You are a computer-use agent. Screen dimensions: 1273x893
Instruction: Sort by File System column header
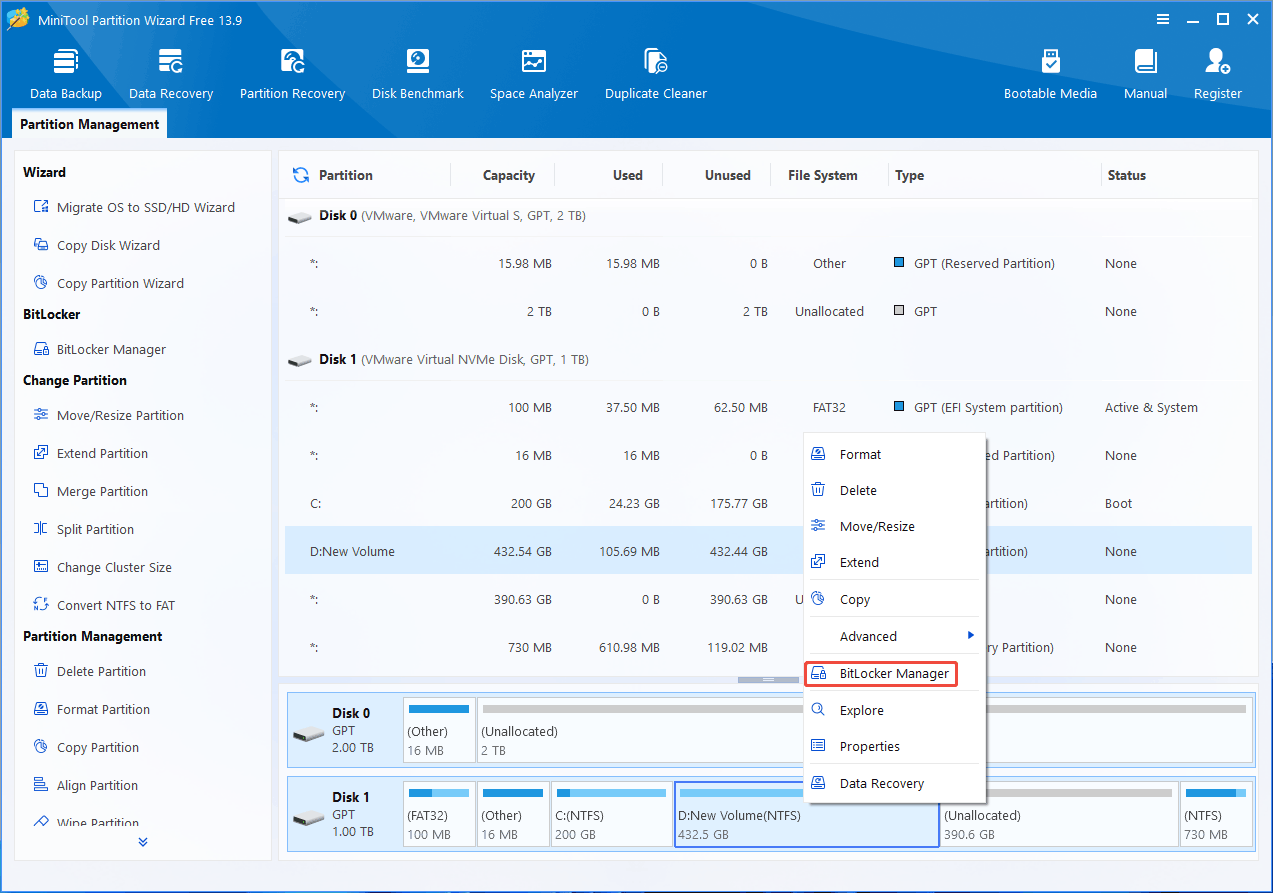(822, 175)
